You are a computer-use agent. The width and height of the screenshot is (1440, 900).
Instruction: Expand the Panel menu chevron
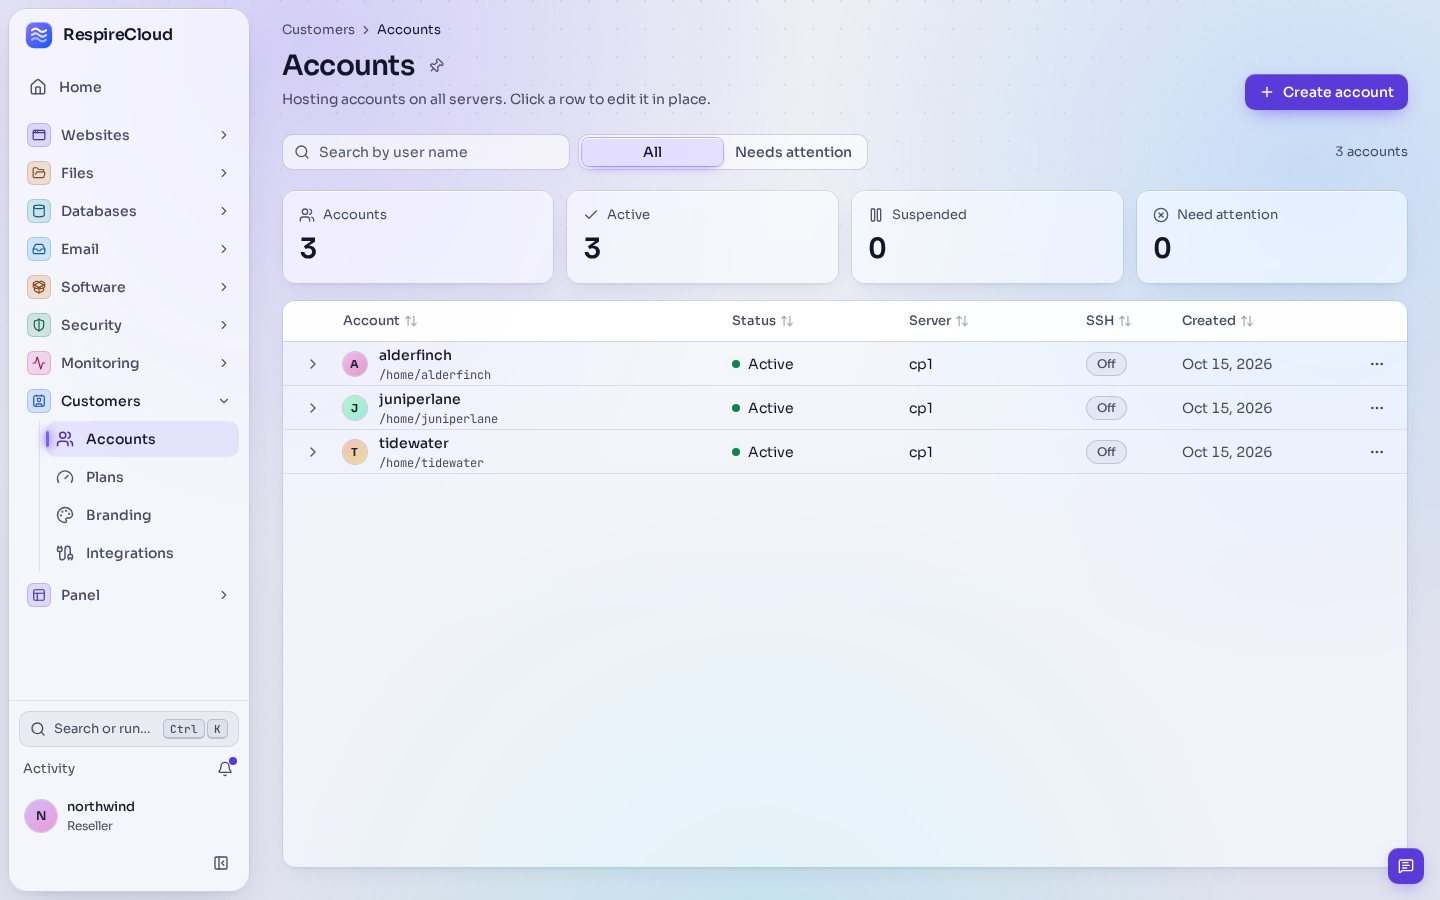(x=224, y=595)
